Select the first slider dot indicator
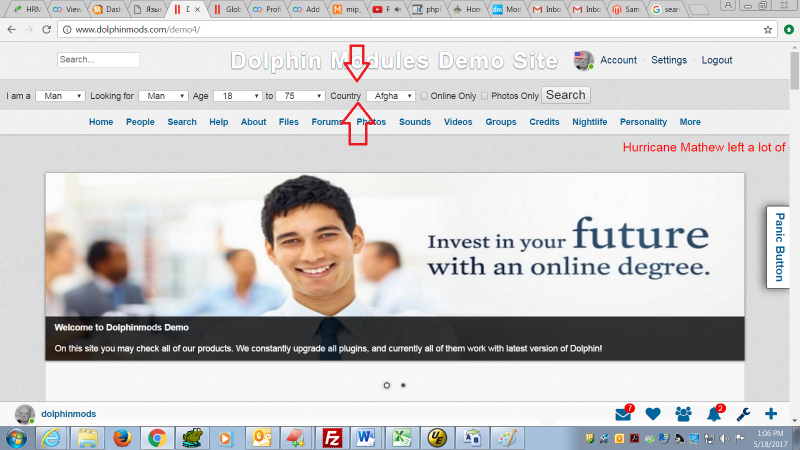This screenshot has height=450, width=800. point(387,385)
